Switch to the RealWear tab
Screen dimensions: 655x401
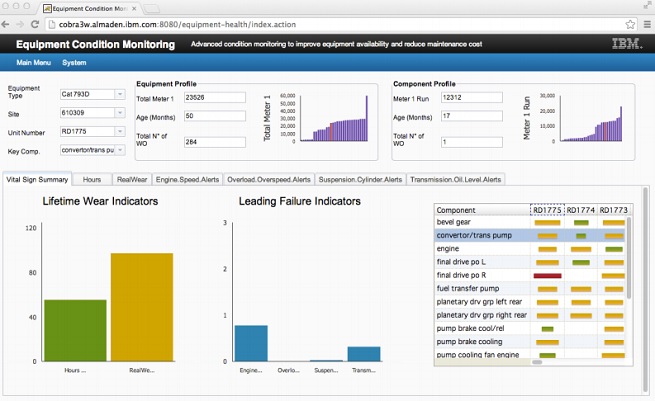click(x=132, y=180)
